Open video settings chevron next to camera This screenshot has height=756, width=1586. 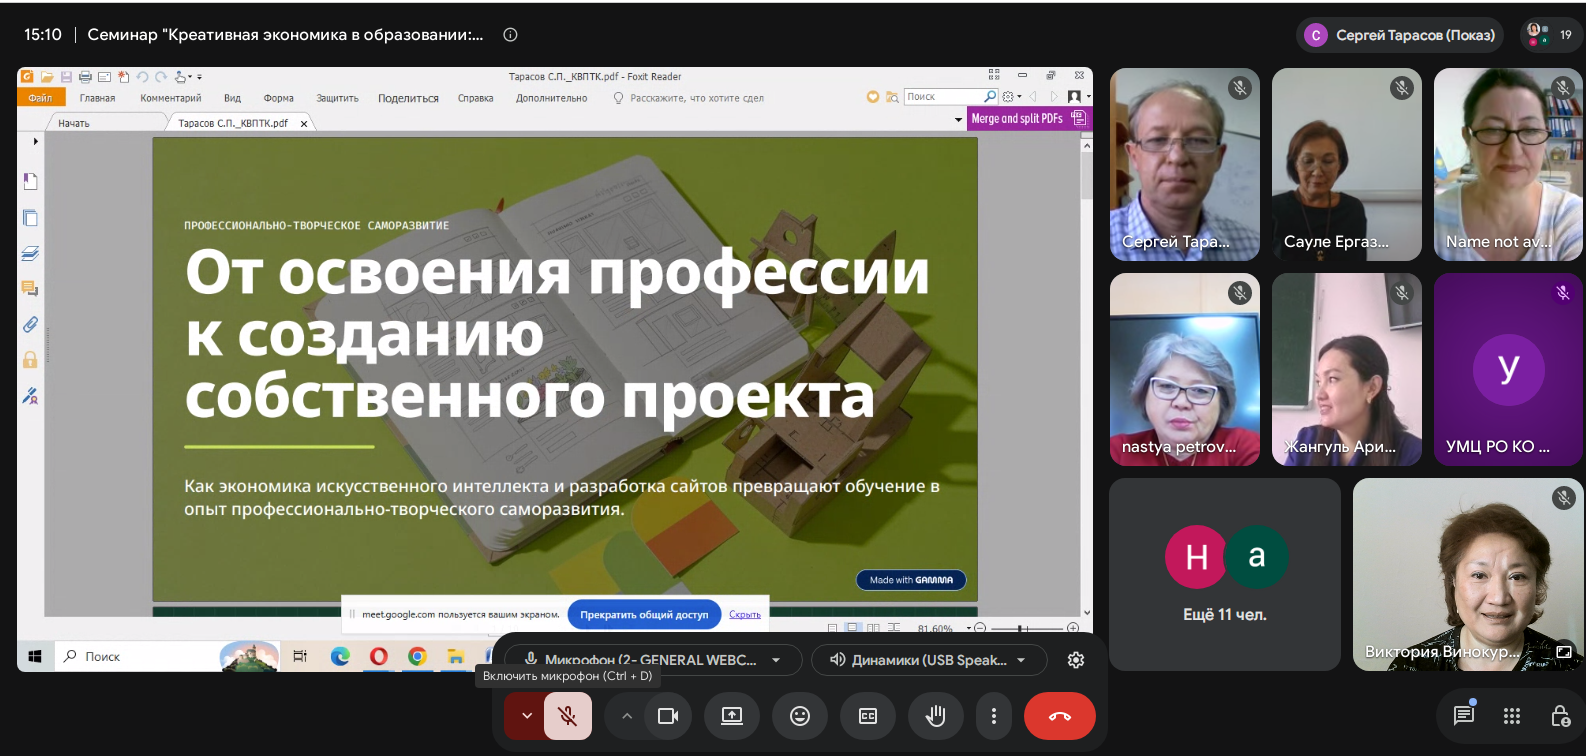[627, 716]
